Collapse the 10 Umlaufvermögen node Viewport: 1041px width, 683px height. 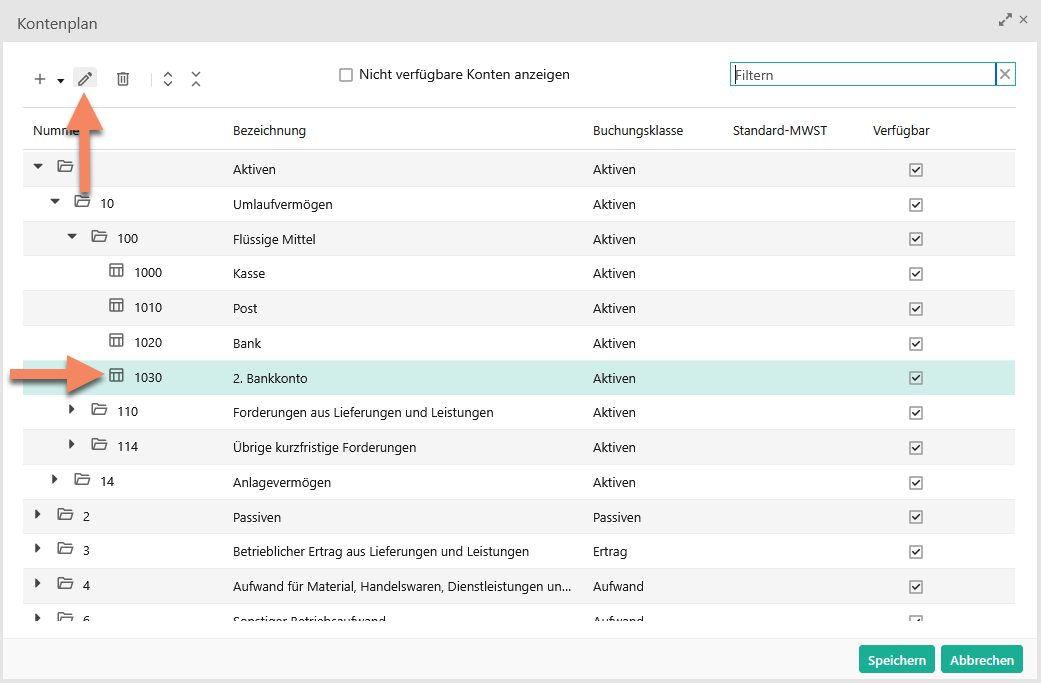(55, 201)
